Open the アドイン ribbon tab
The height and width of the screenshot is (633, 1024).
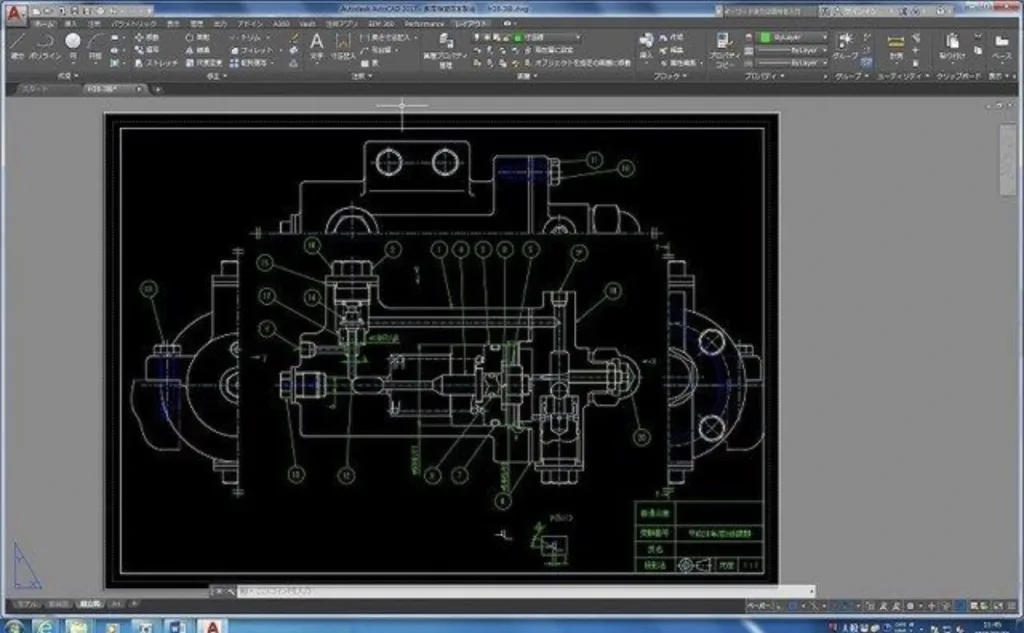click(249, 24)
